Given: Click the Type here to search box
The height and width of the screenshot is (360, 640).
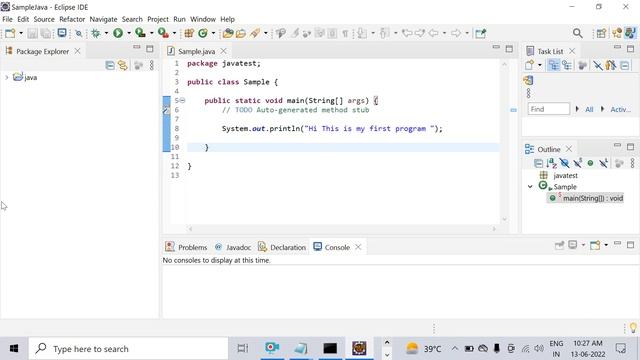Looking at the screenshot, I should point(128,349).
